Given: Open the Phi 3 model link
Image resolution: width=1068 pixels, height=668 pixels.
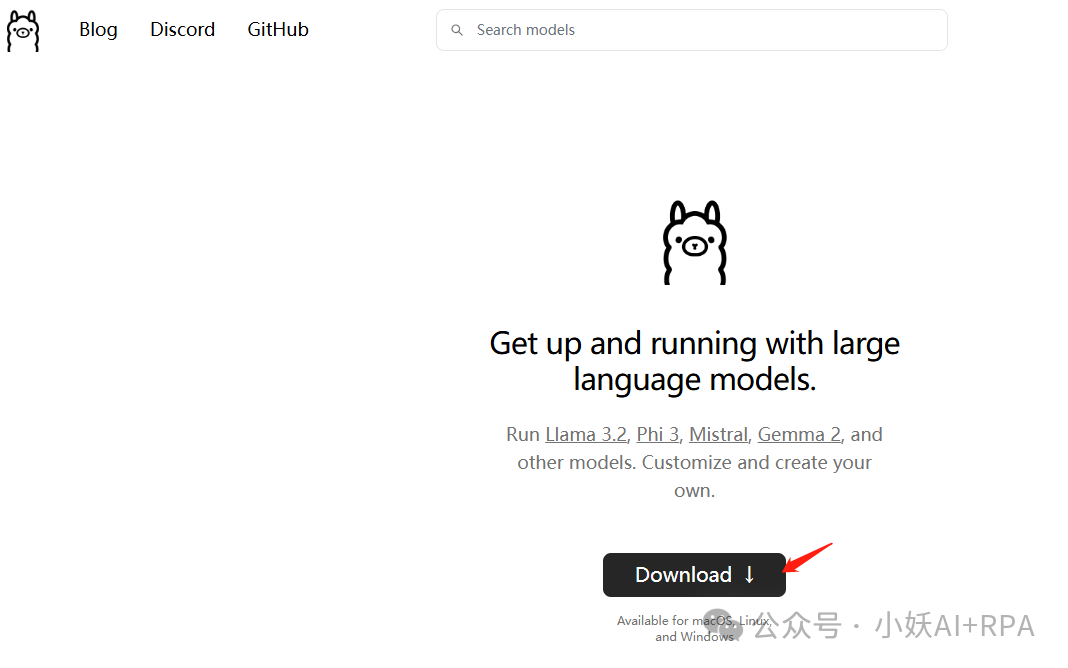Looking at the screenshot, I should pos(657,434).
